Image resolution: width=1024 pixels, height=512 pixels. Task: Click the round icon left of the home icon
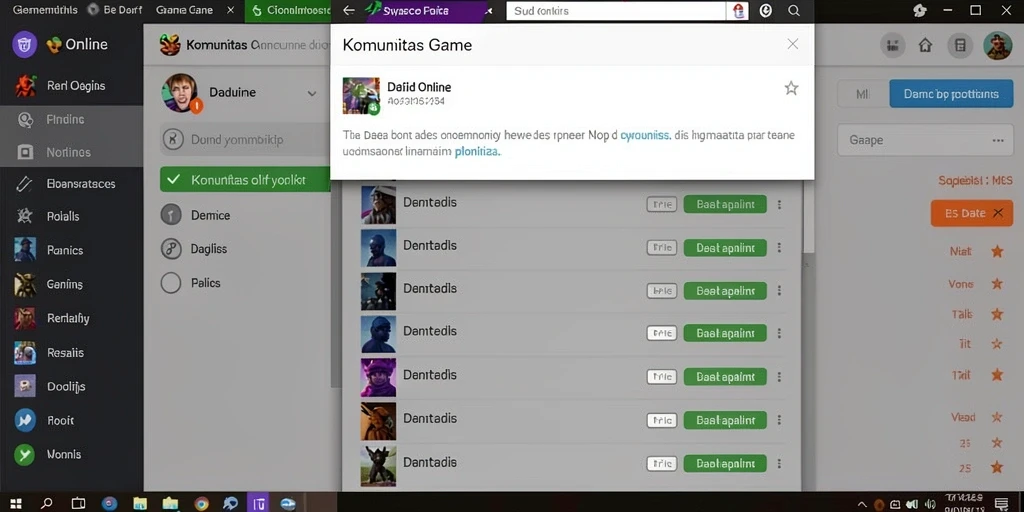[x=893, y=45]
